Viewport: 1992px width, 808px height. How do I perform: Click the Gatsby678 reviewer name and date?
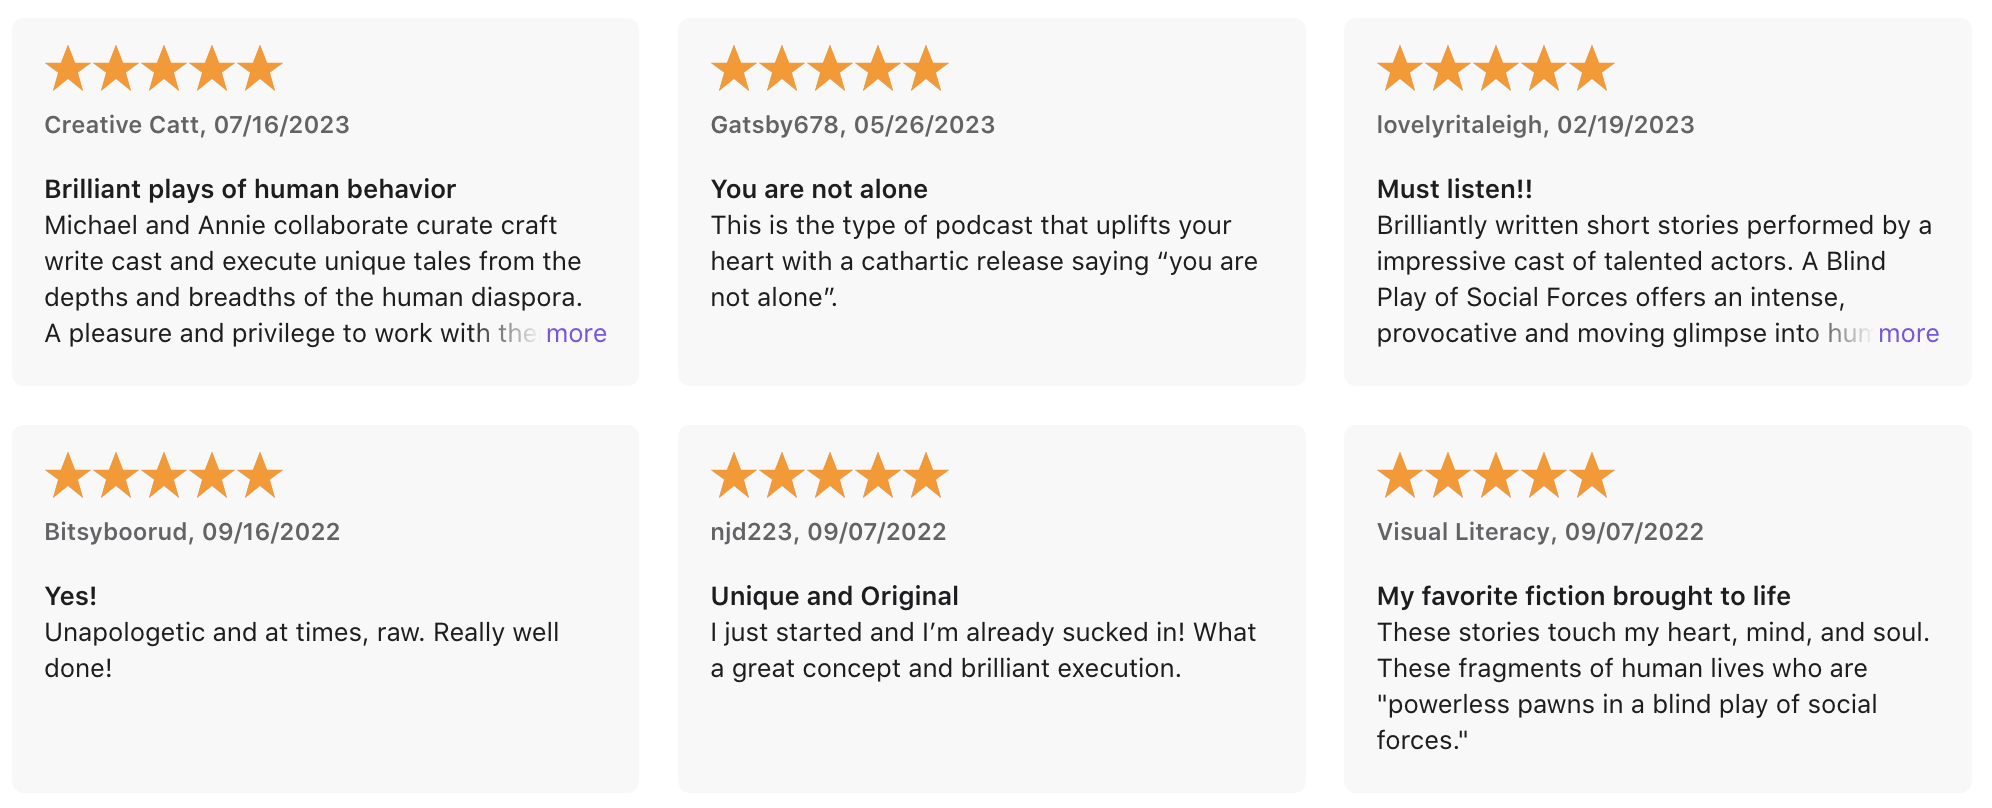pos(853,125)
